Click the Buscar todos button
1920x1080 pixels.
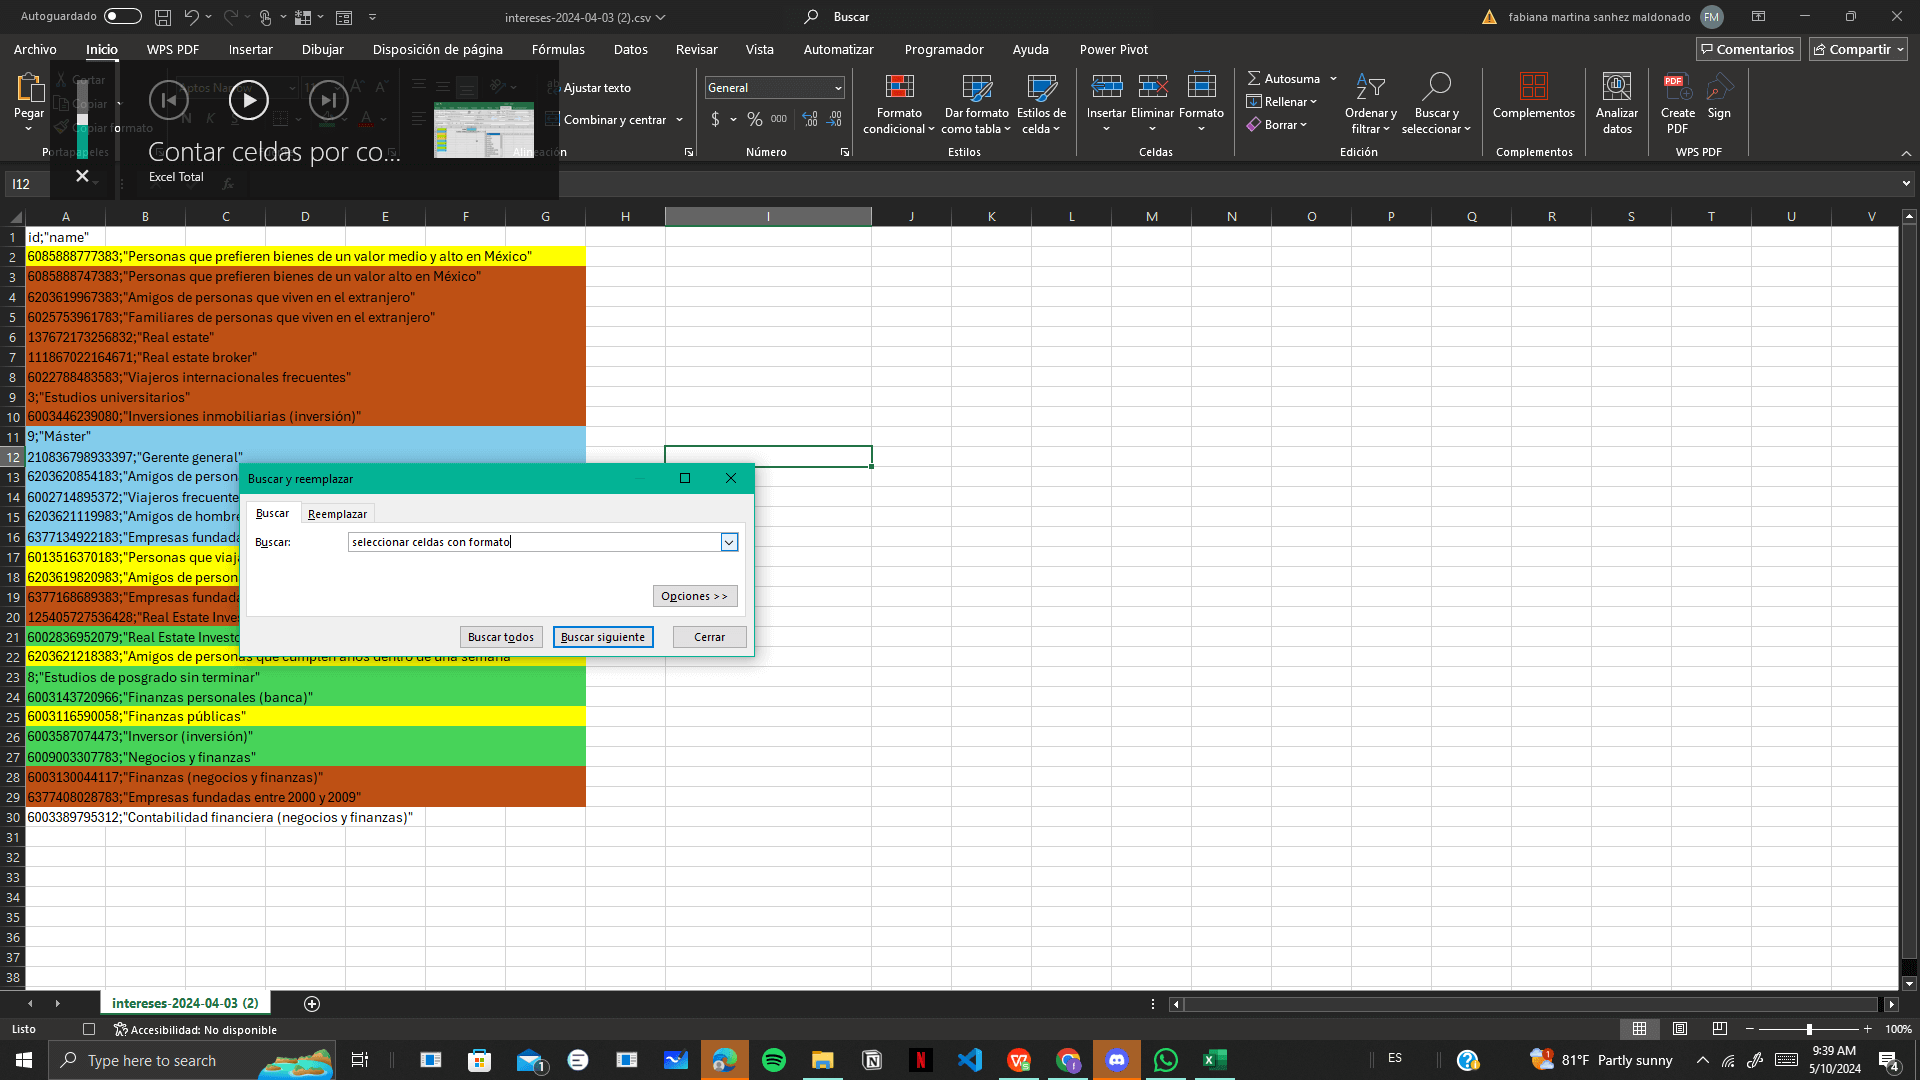tap(500, 637)
